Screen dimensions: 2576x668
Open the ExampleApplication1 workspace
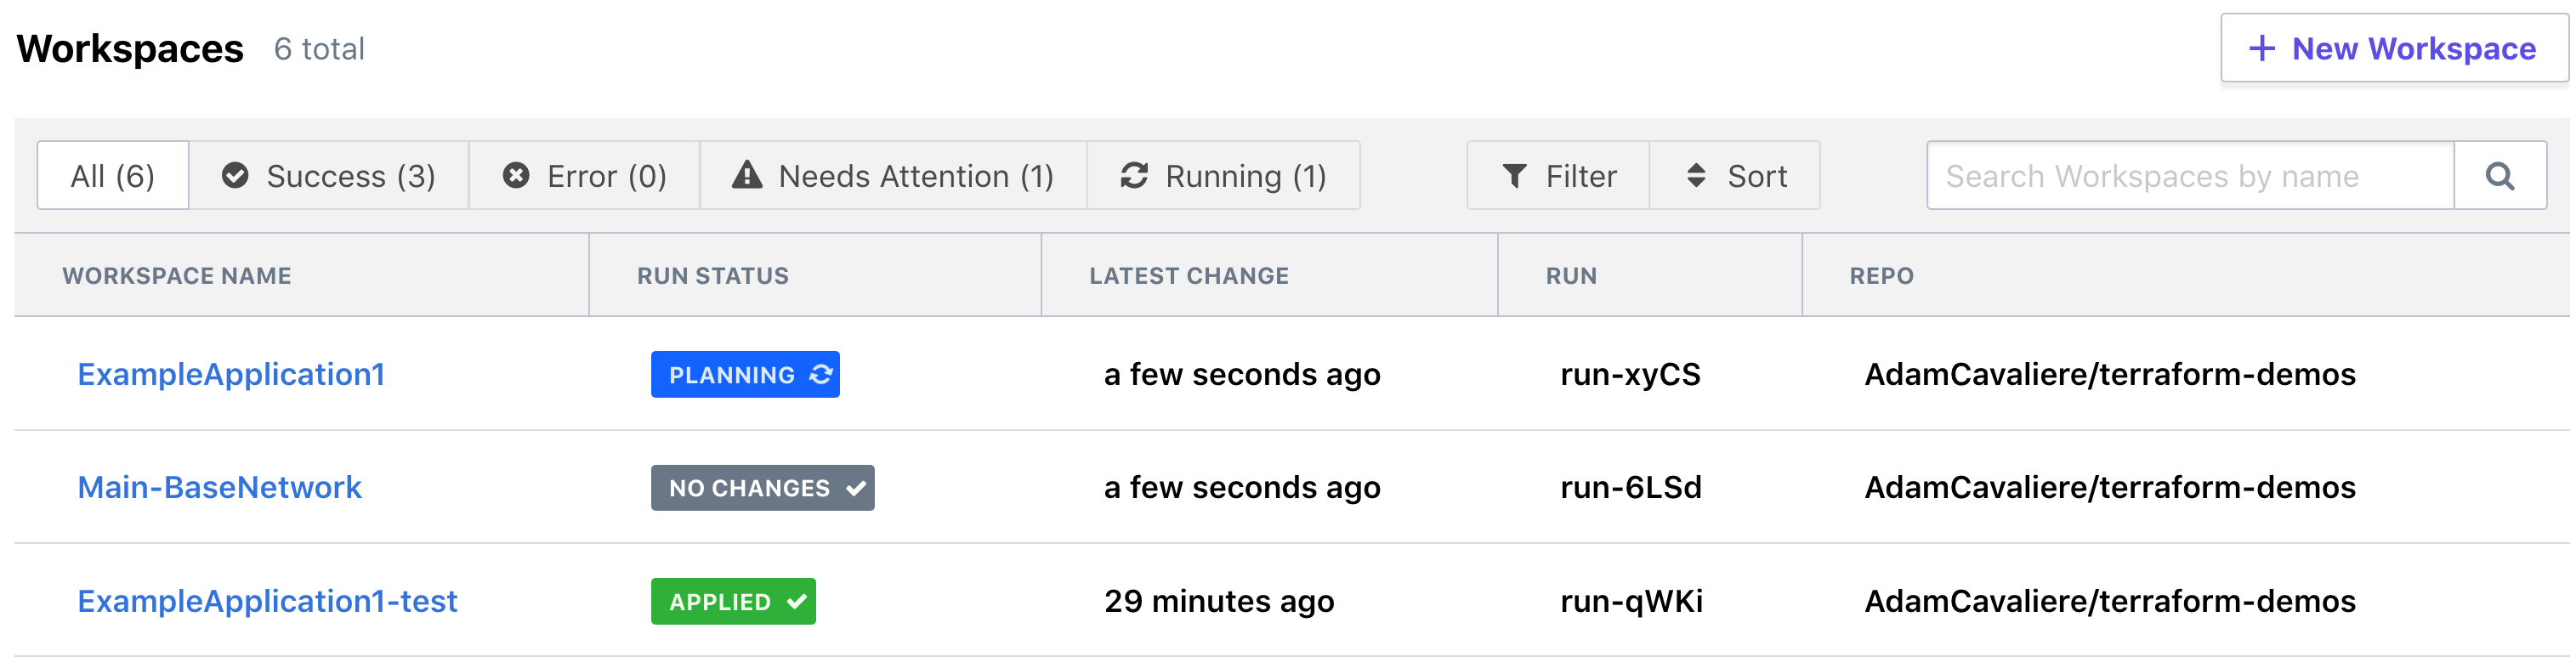click(231, 374)
